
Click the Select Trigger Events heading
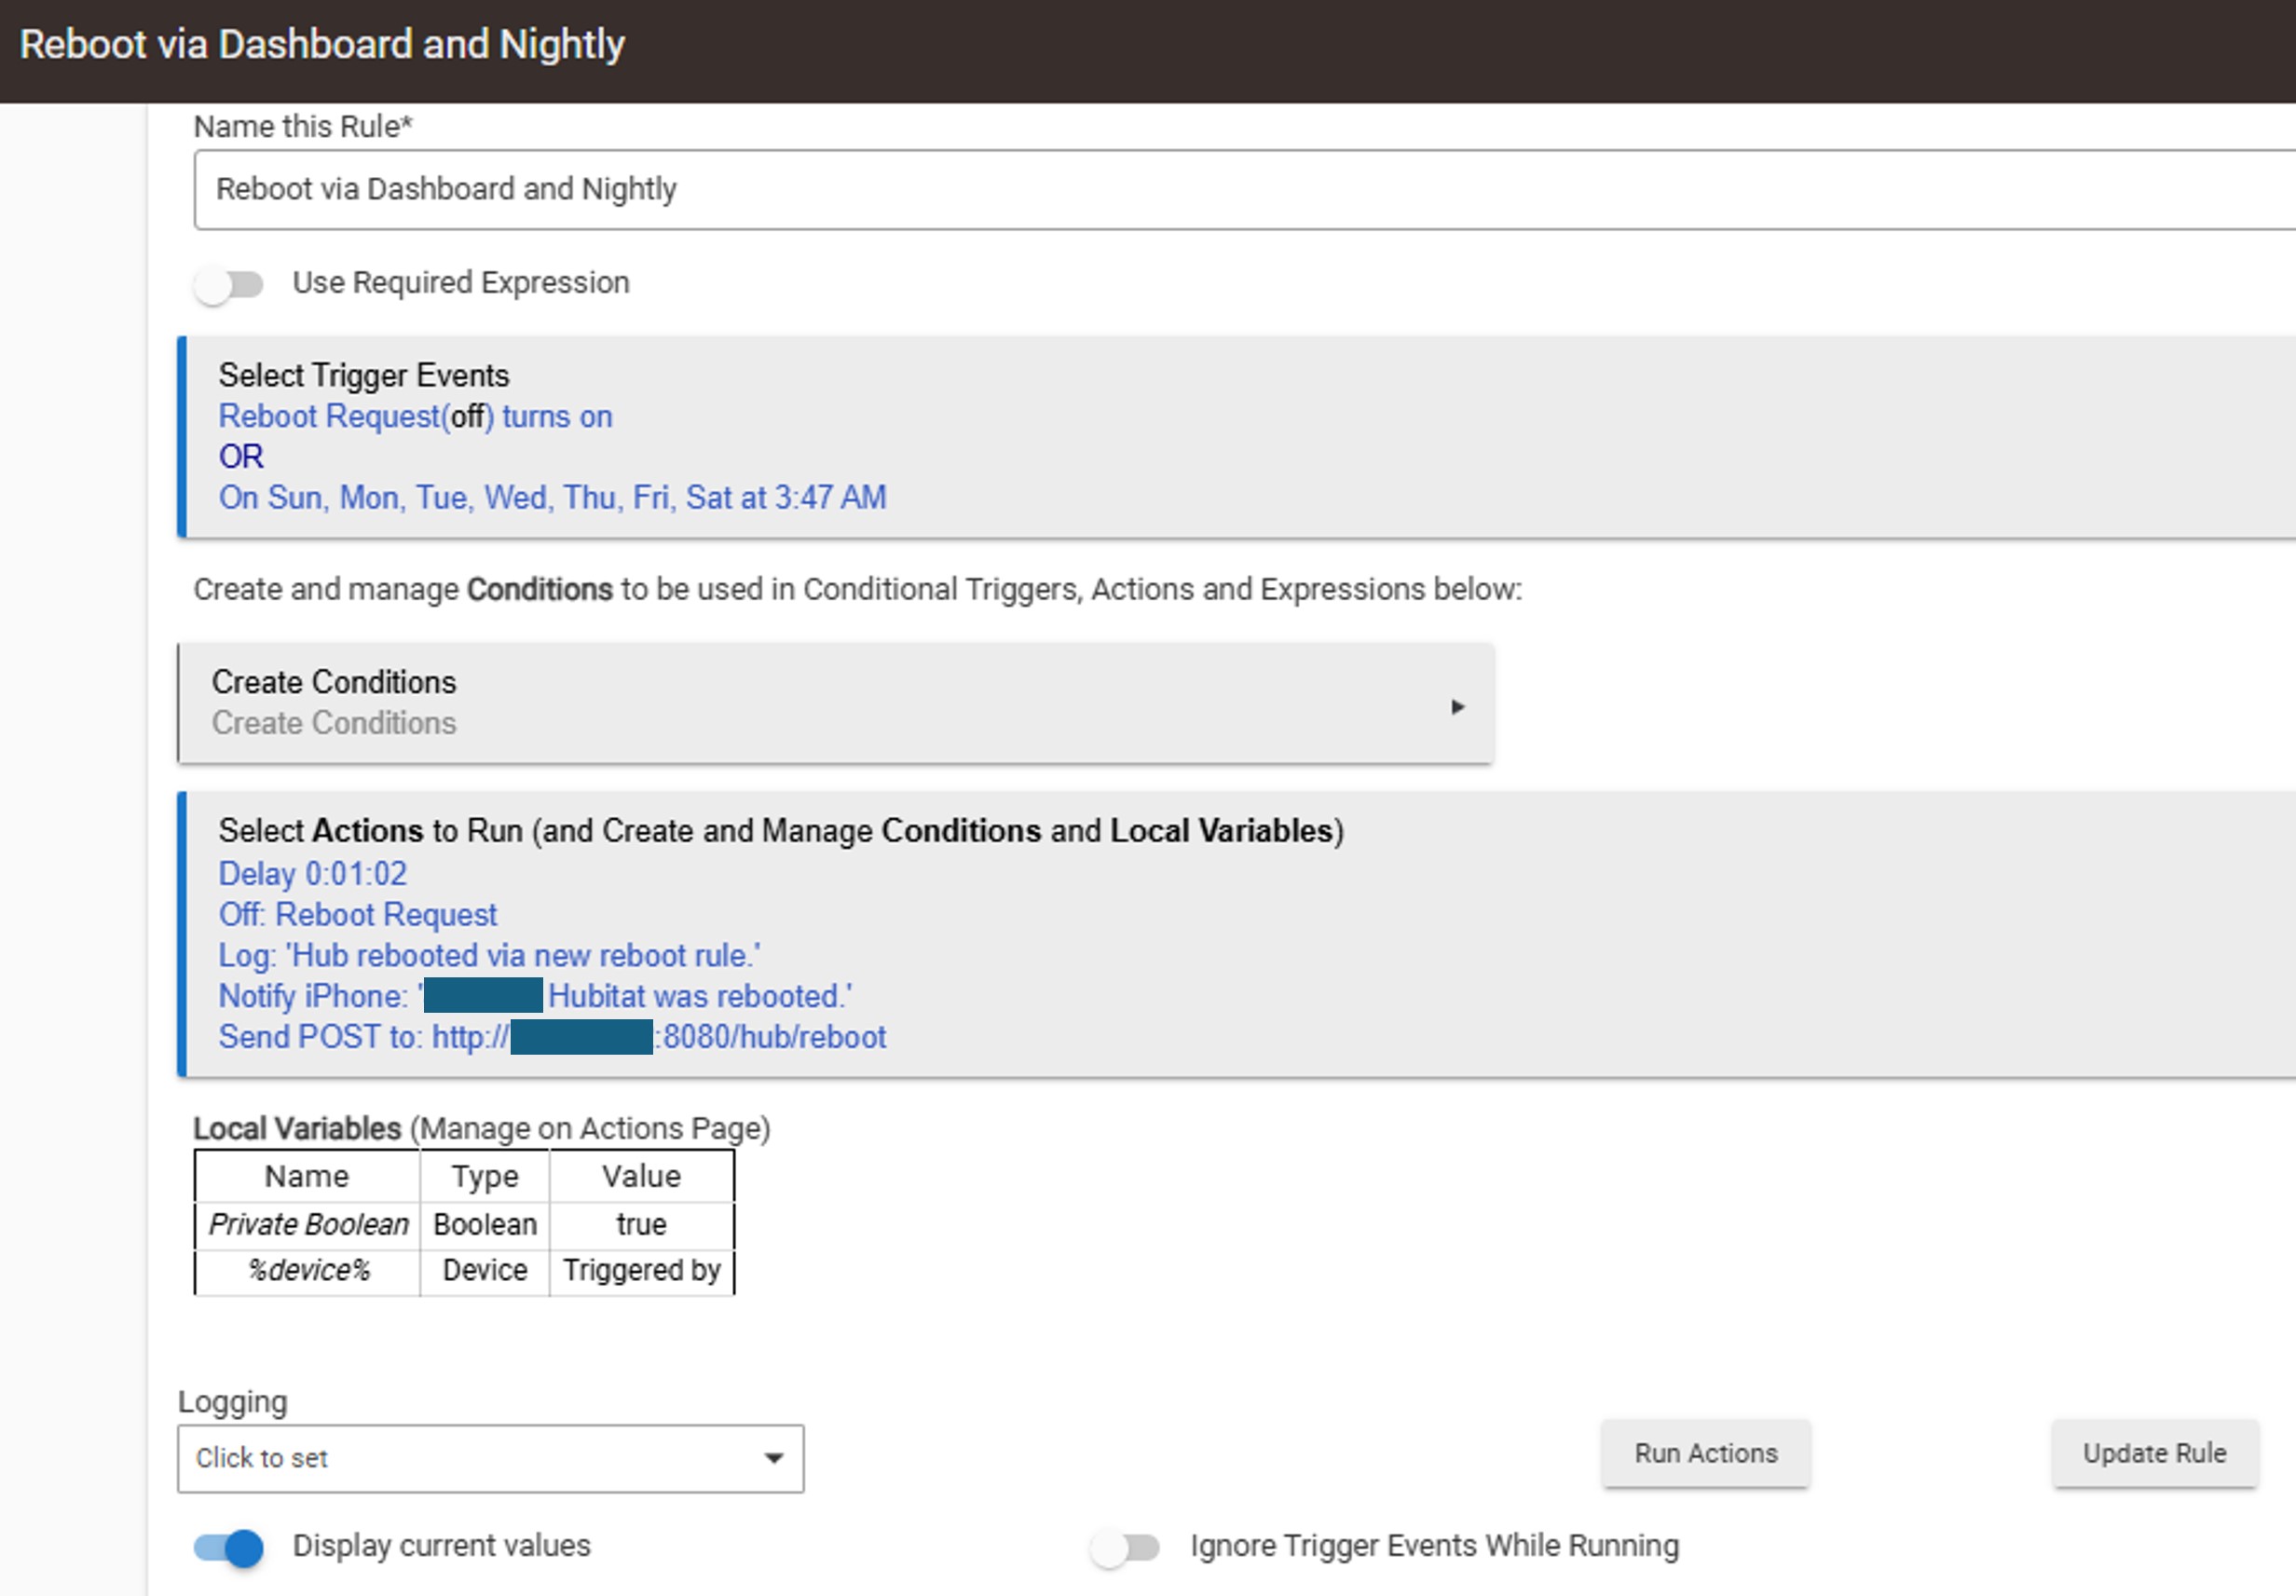[x=364, y=375]
